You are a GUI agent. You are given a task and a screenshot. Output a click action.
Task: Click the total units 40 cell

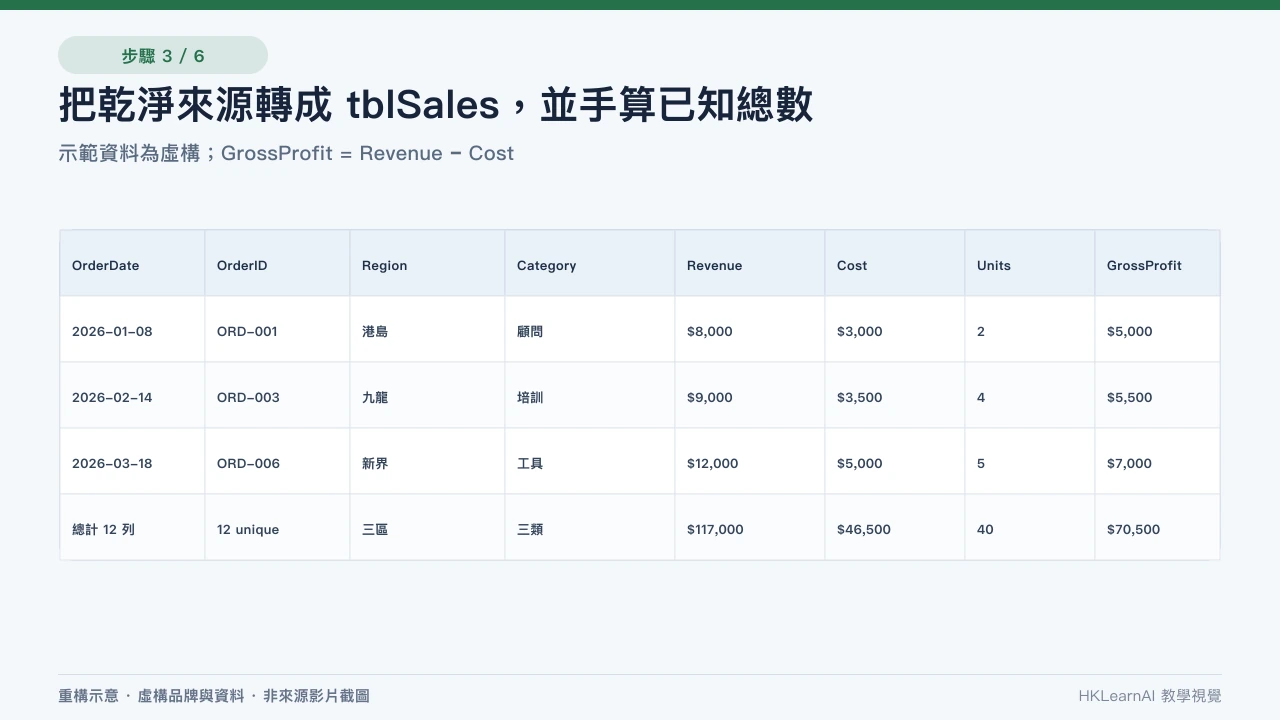[1030, 527]
